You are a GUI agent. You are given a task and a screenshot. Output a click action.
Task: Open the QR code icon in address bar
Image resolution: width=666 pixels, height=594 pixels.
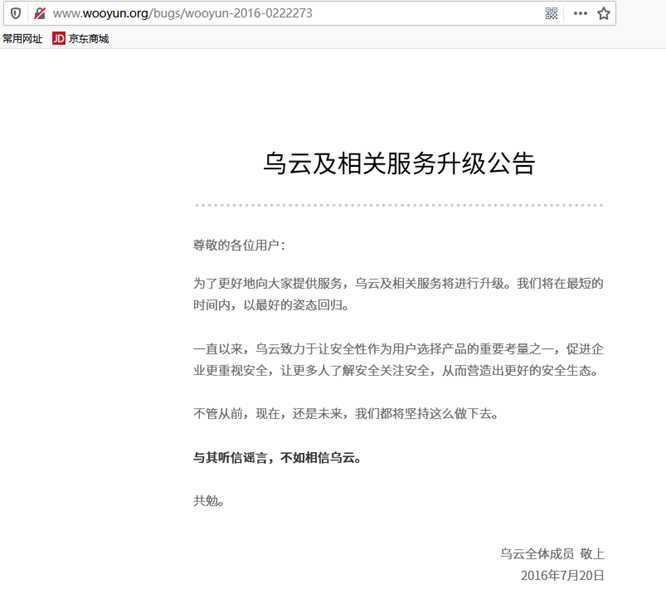[551, 14]
